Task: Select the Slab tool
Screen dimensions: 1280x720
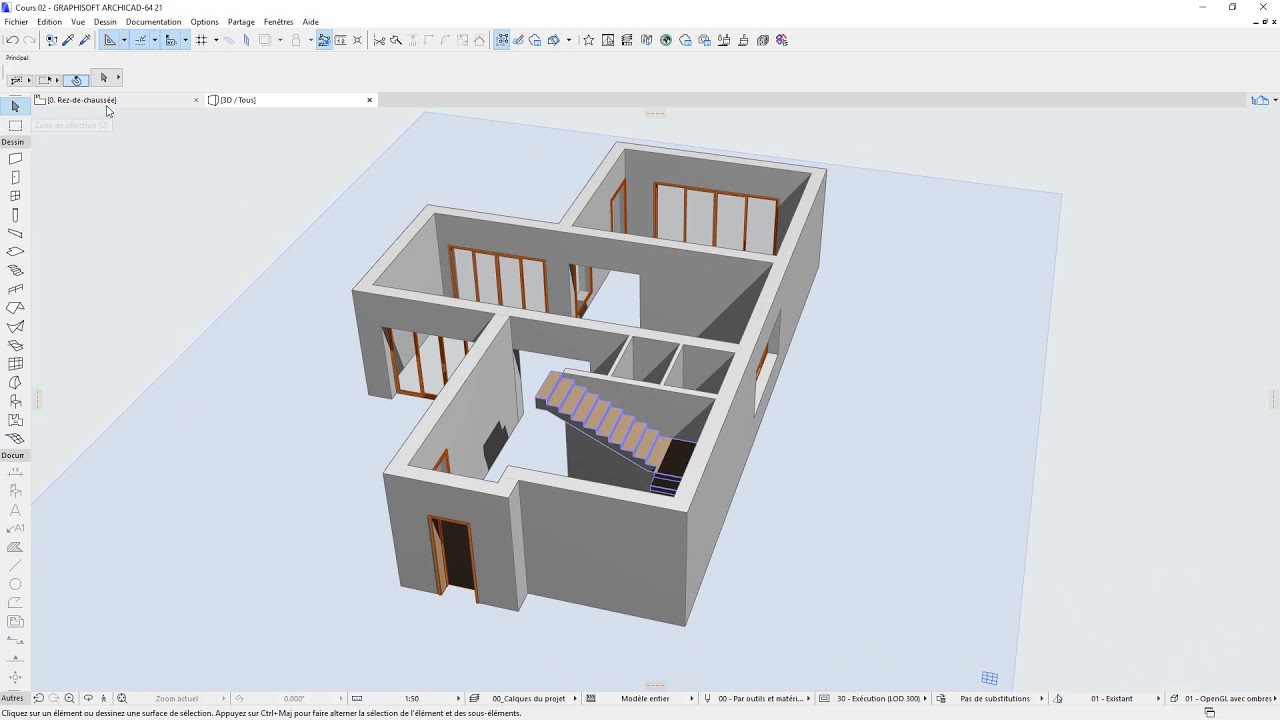Action: 15,252
